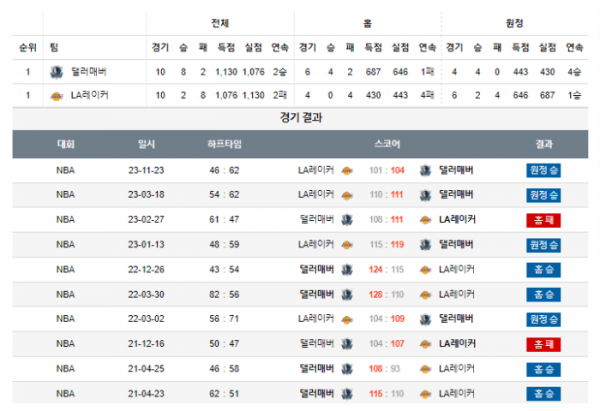Image resolution: width=600 pixels, height=411 pixels.
Task: Click 홈승 result badge for 22-12-26
Action: 543,270
